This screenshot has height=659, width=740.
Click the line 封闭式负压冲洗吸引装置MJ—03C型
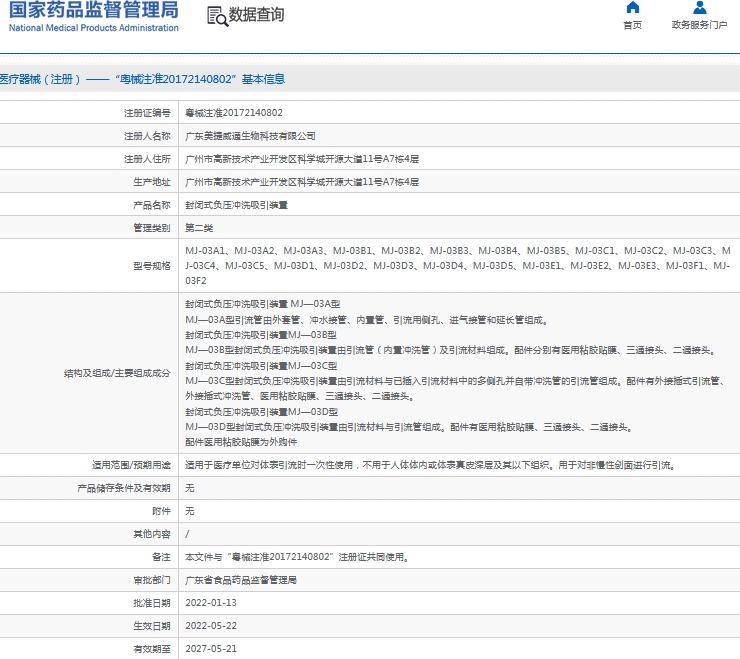pyautogui.click(x=261, y=366)
